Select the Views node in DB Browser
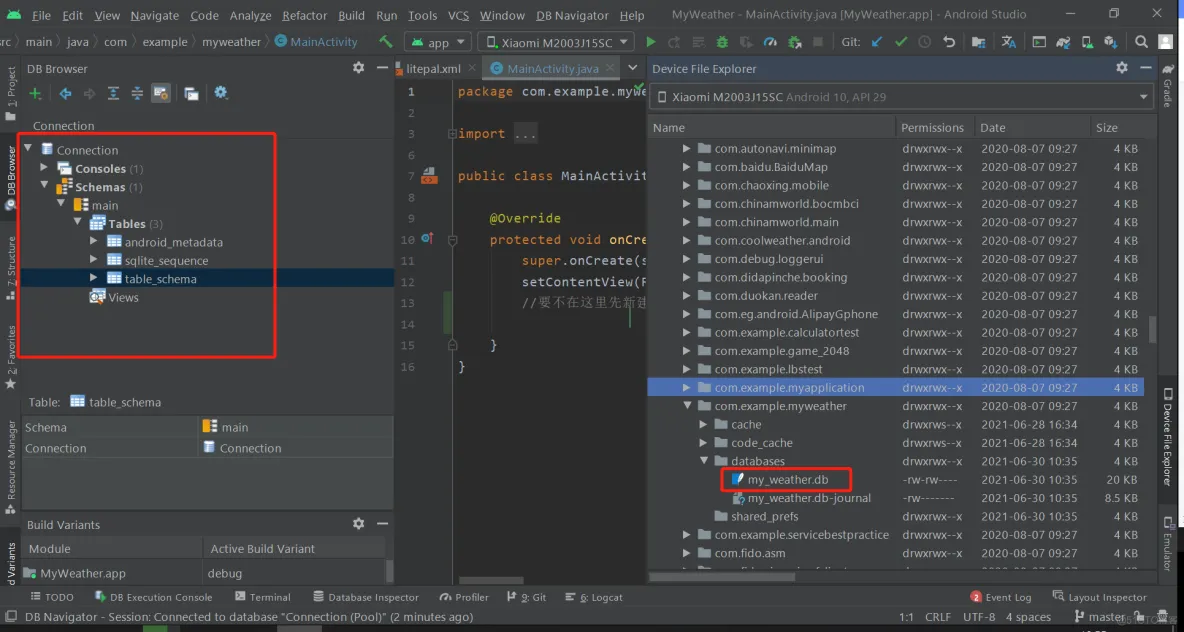Image resolution: width=1184 pixels, height=632 pixels. coord(114,297)
